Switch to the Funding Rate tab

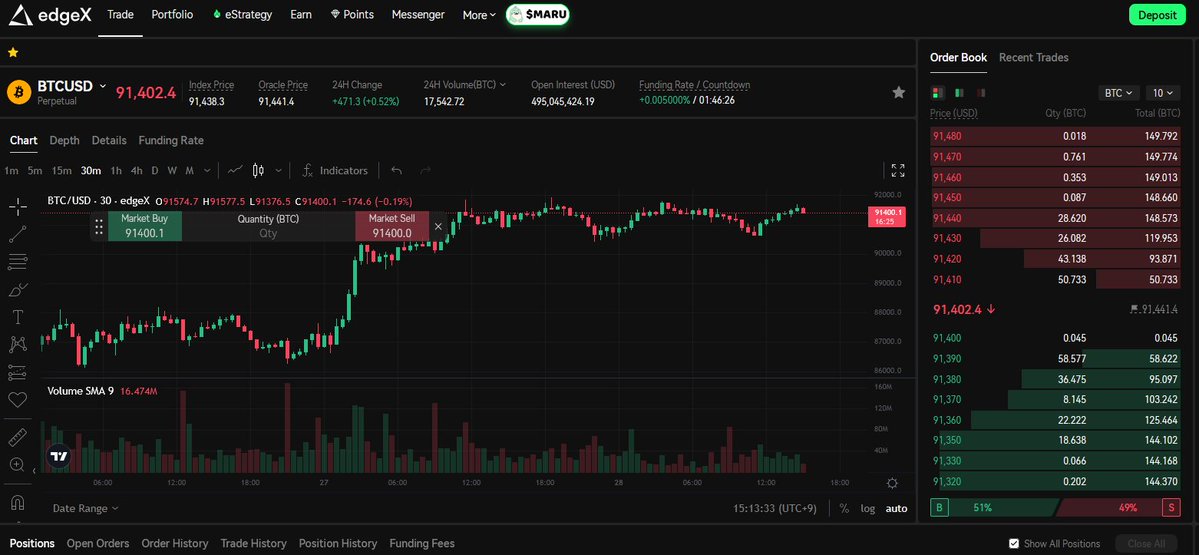(171, 141)
